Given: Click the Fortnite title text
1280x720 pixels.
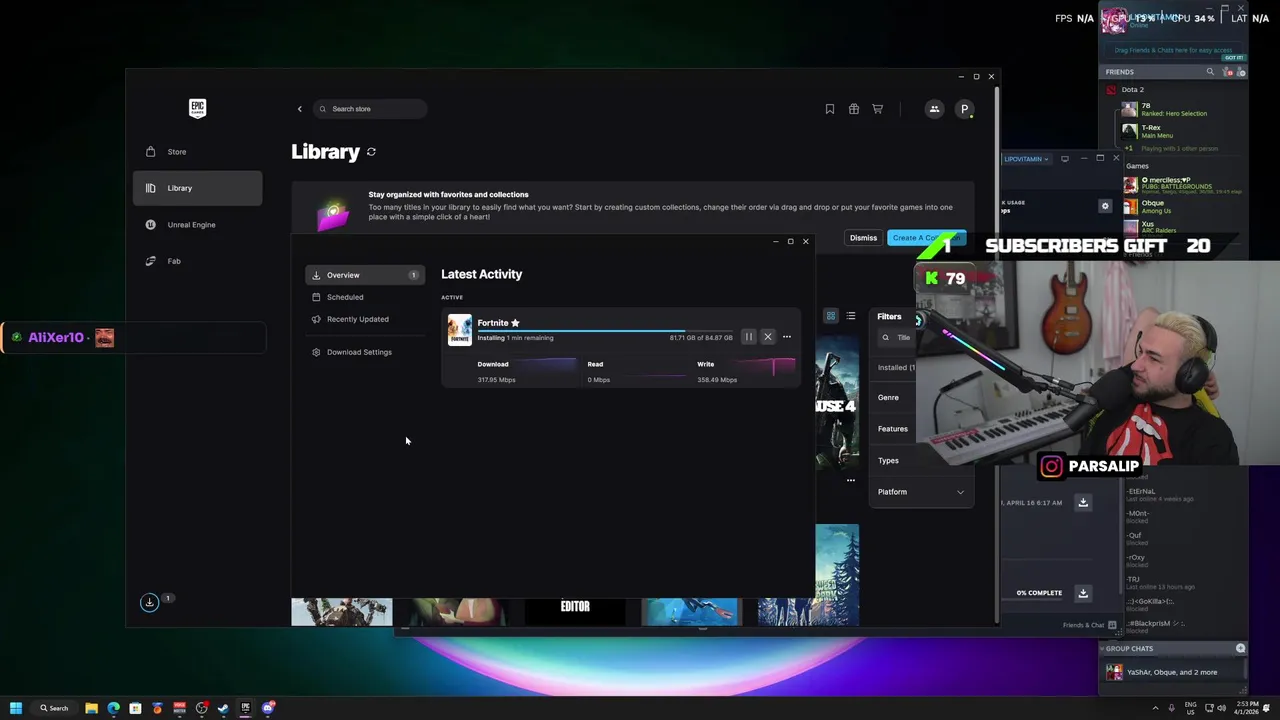Looking at the screenshot, I should (x=493, y=323).
